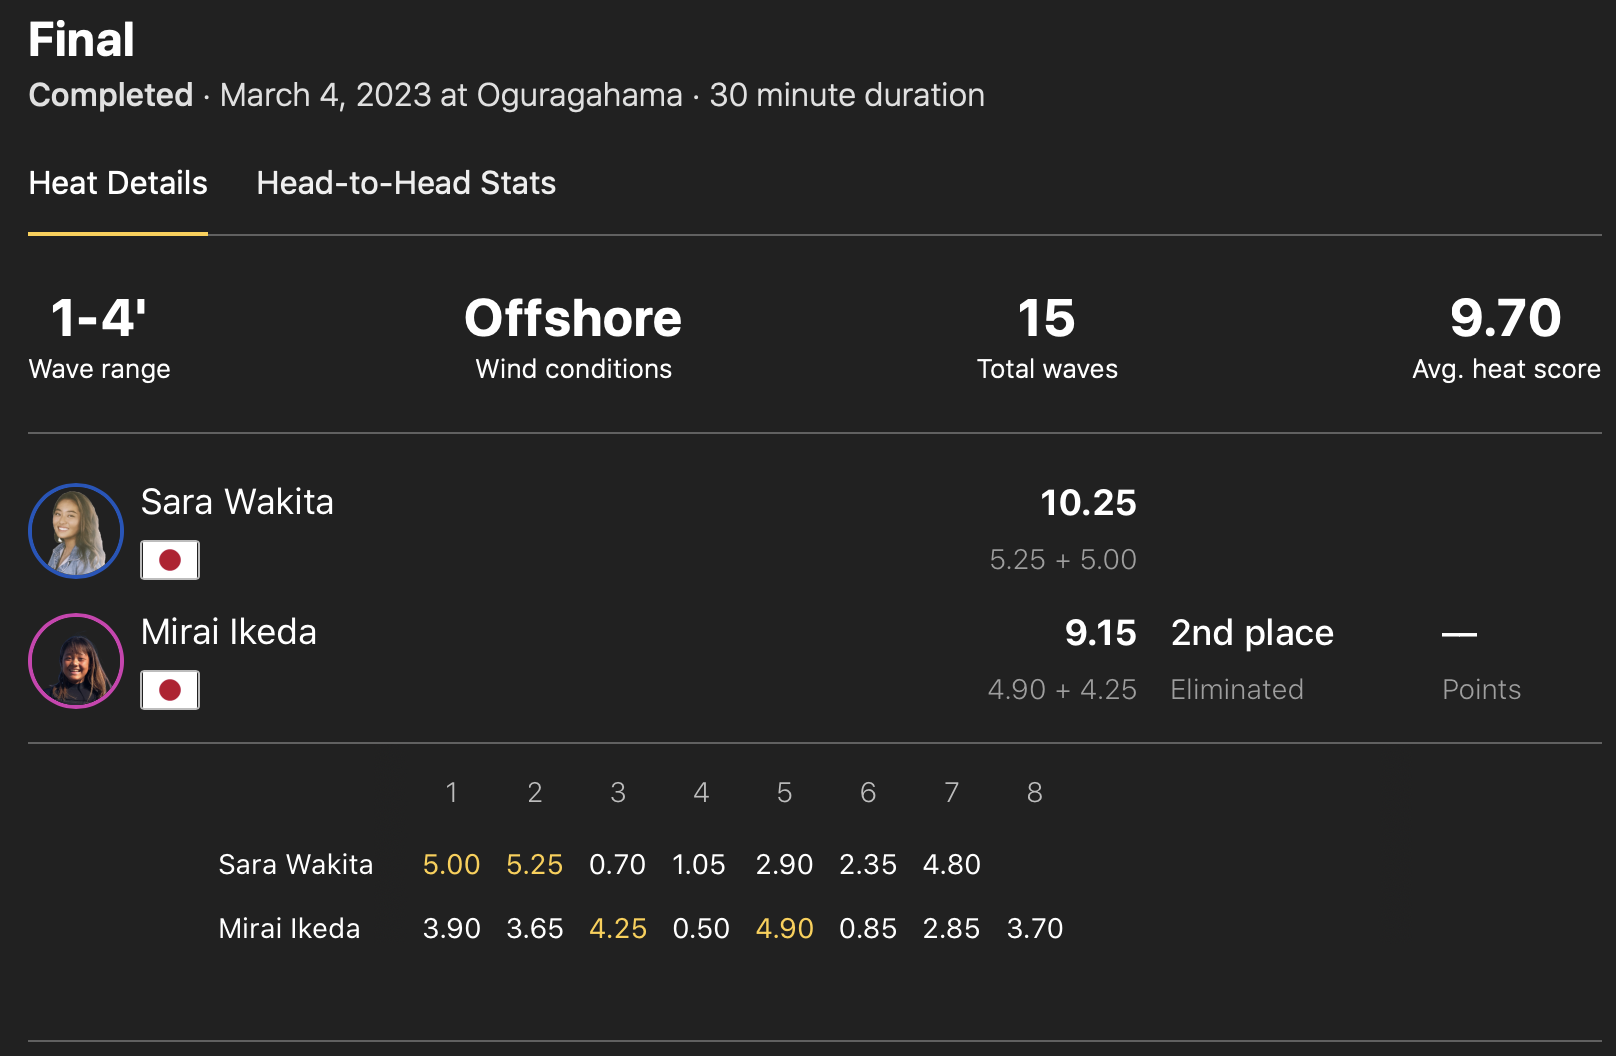Open Sara Wakita's athlete name link
The width and height of the screenshot is (1616, 1056).
point(237,502)
